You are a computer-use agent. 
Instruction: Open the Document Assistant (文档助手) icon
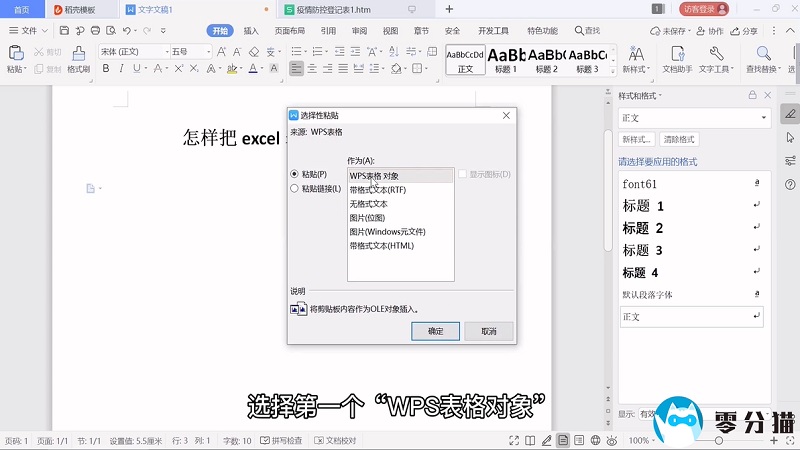(677, 54)
